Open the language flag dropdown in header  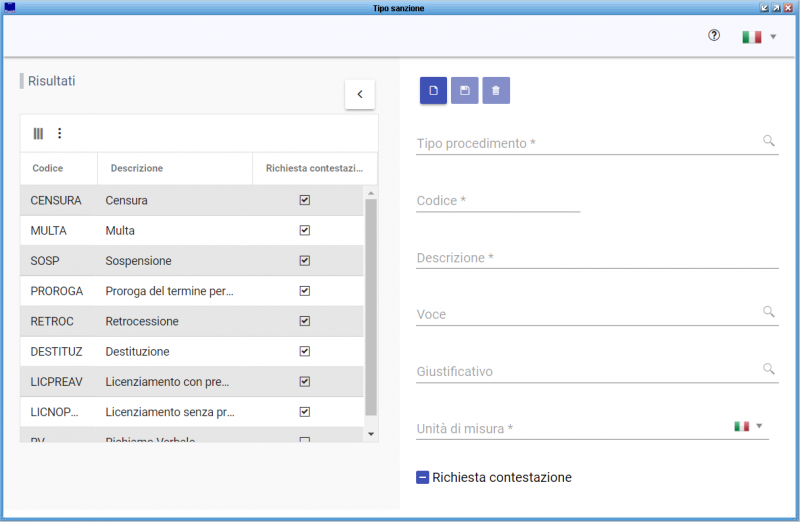(759, 37)
